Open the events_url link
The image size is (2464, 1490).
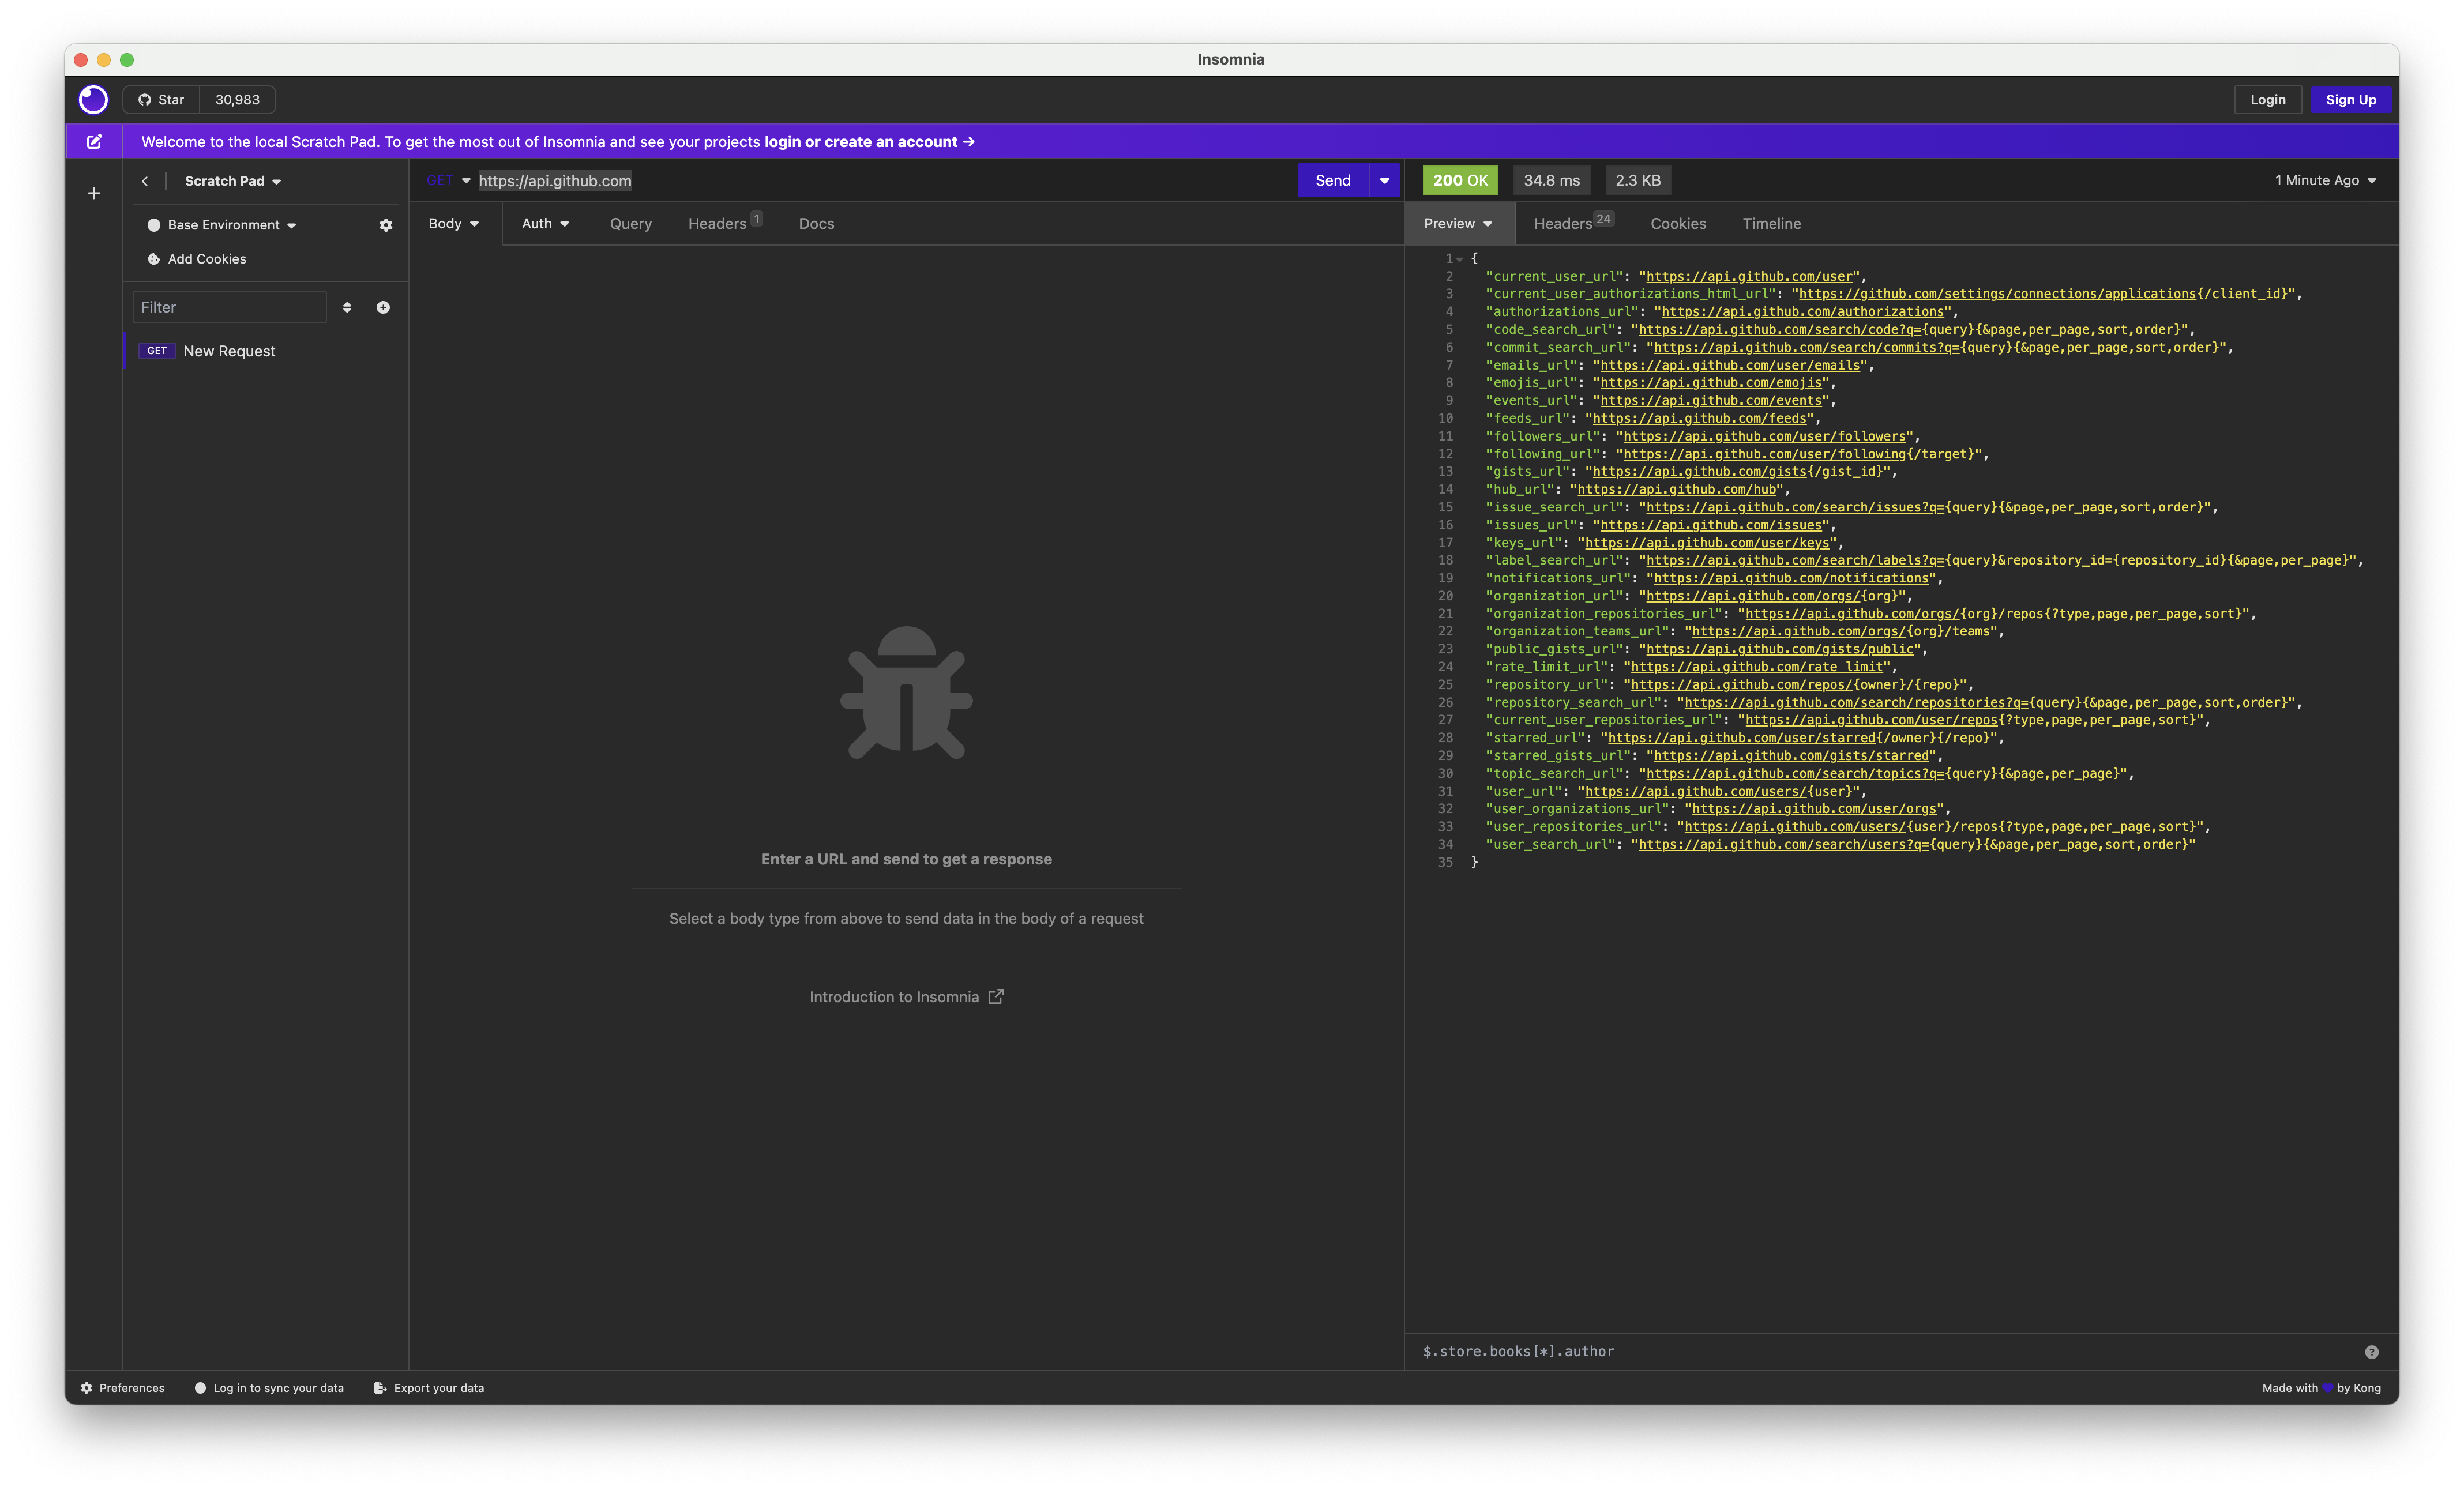pyautogui.click(x=1711, y=400)
